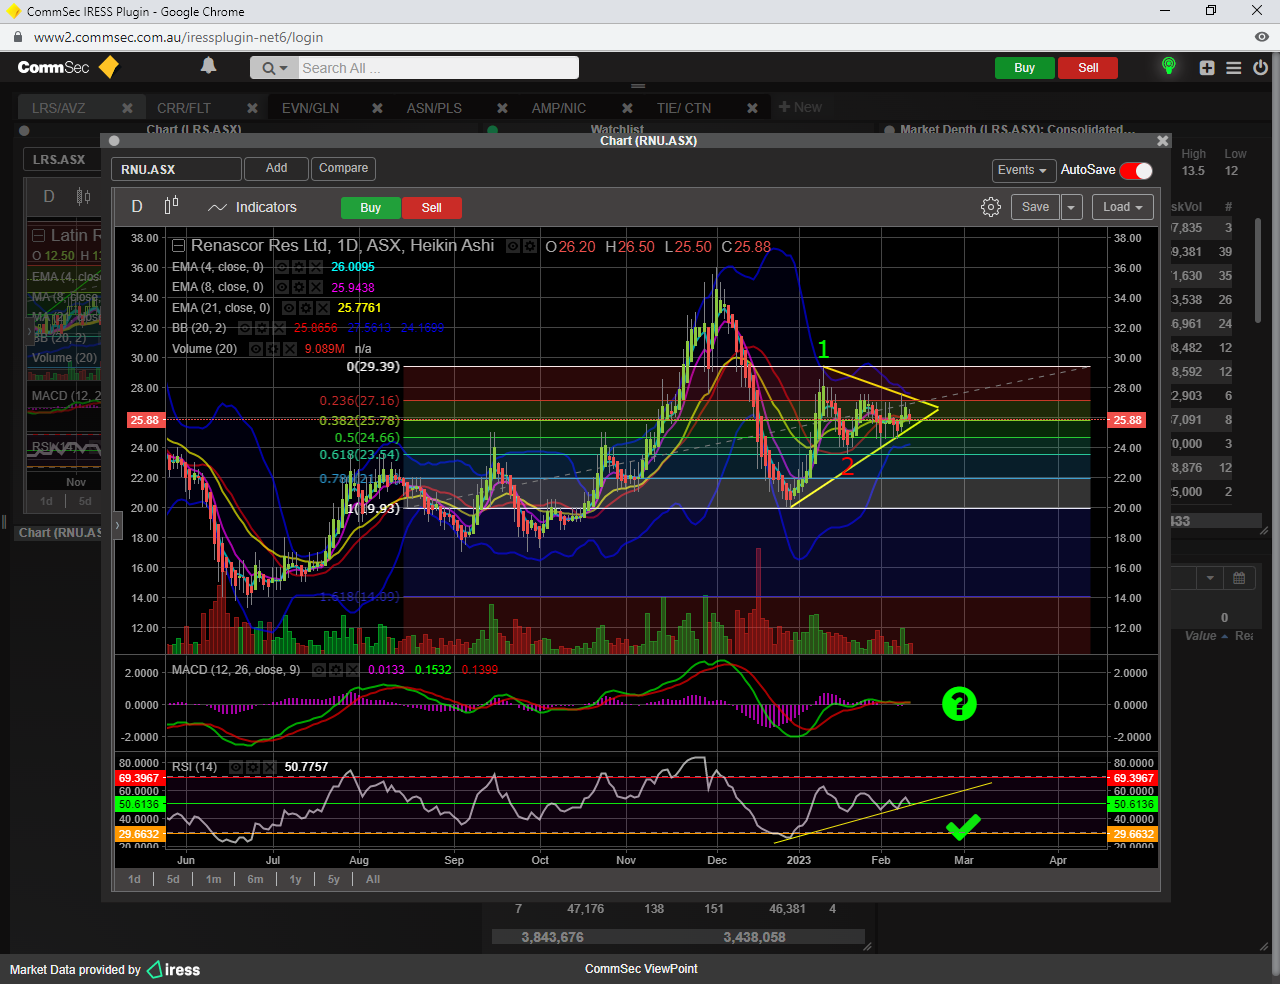The image size is (1280, 984).
Task: Remove the Volume (20) indicator
Action: coord(289,349)
